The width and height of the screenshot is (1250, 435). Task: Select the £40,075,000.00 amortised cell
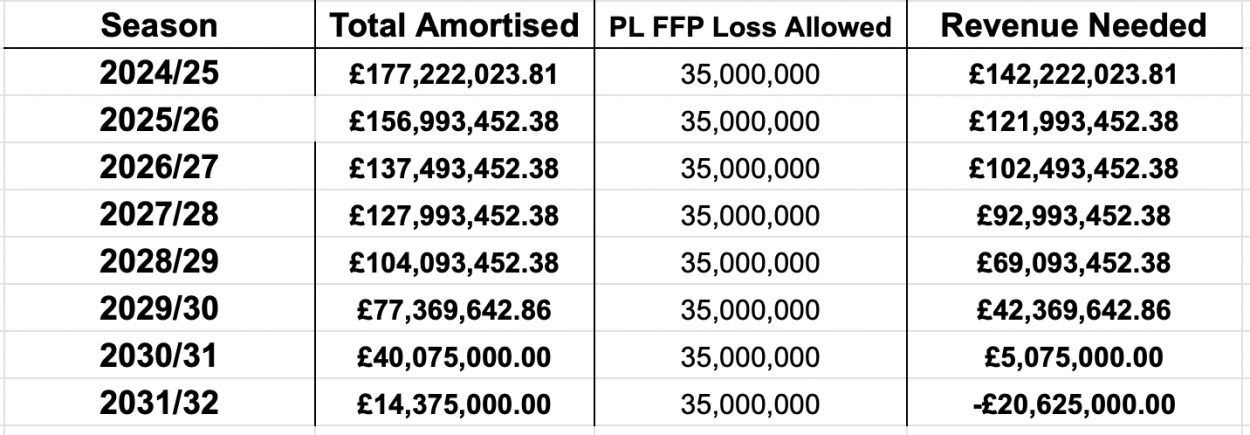click(x=454, y=357)
